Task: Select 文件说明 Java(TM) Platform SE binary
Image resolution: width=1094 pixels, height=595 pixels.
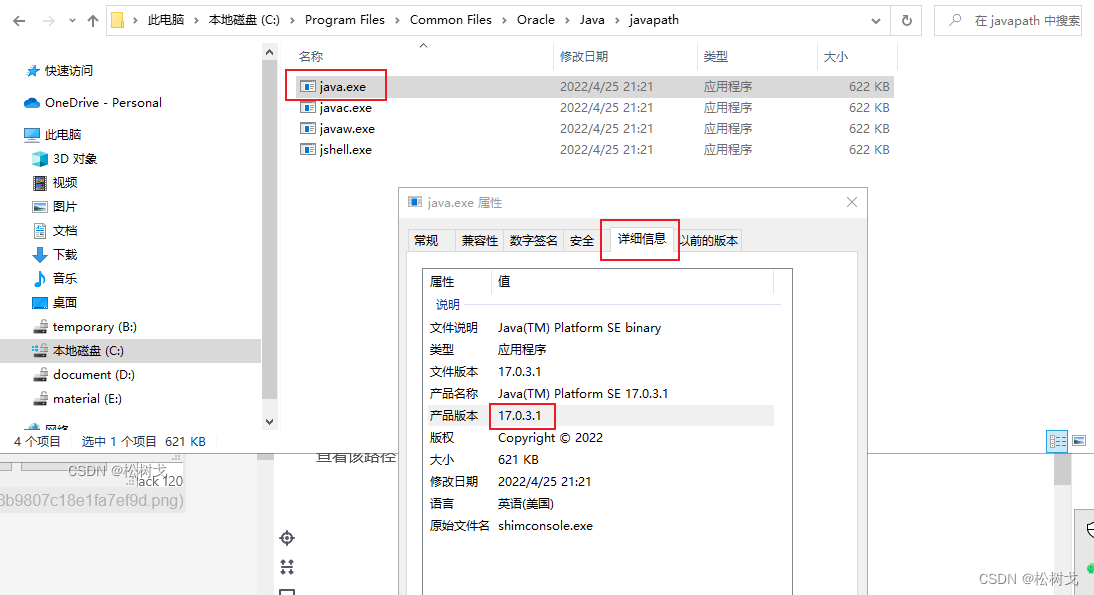Action: point(579,328)
